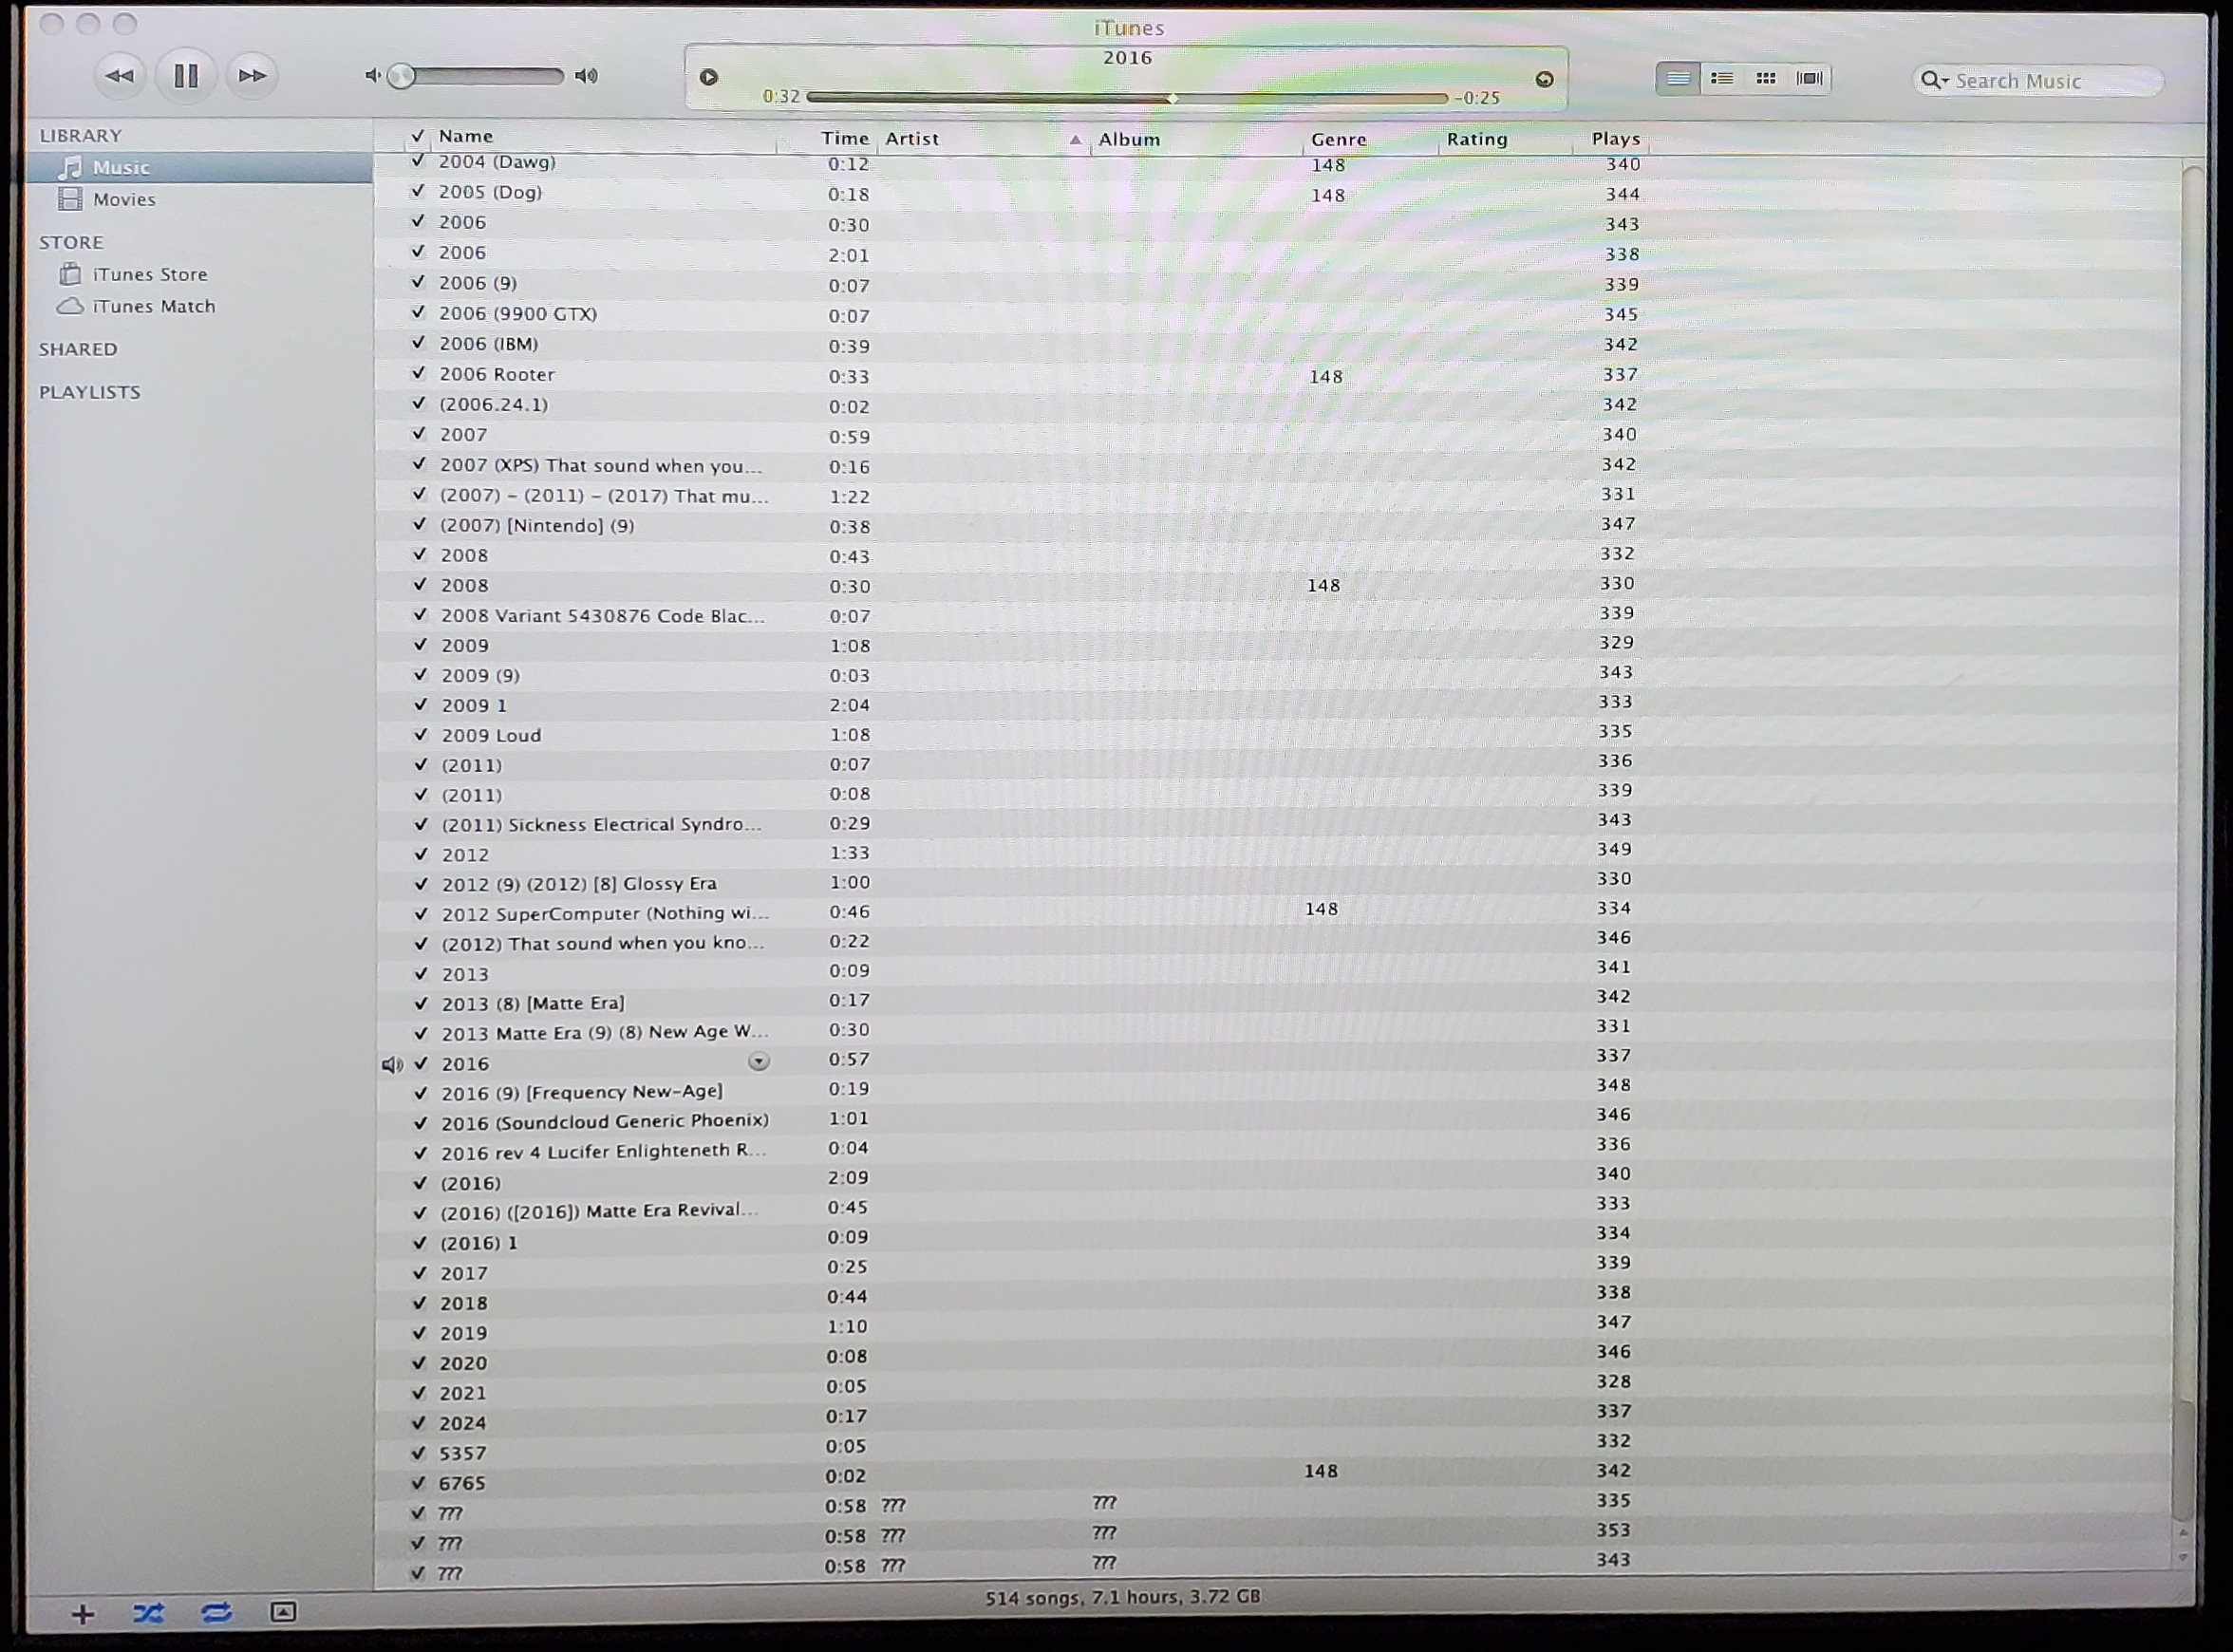2233x1652 pixels.
Task: Expand the PLAYLISTS sidebar section
Action: [x=90, y=392]
